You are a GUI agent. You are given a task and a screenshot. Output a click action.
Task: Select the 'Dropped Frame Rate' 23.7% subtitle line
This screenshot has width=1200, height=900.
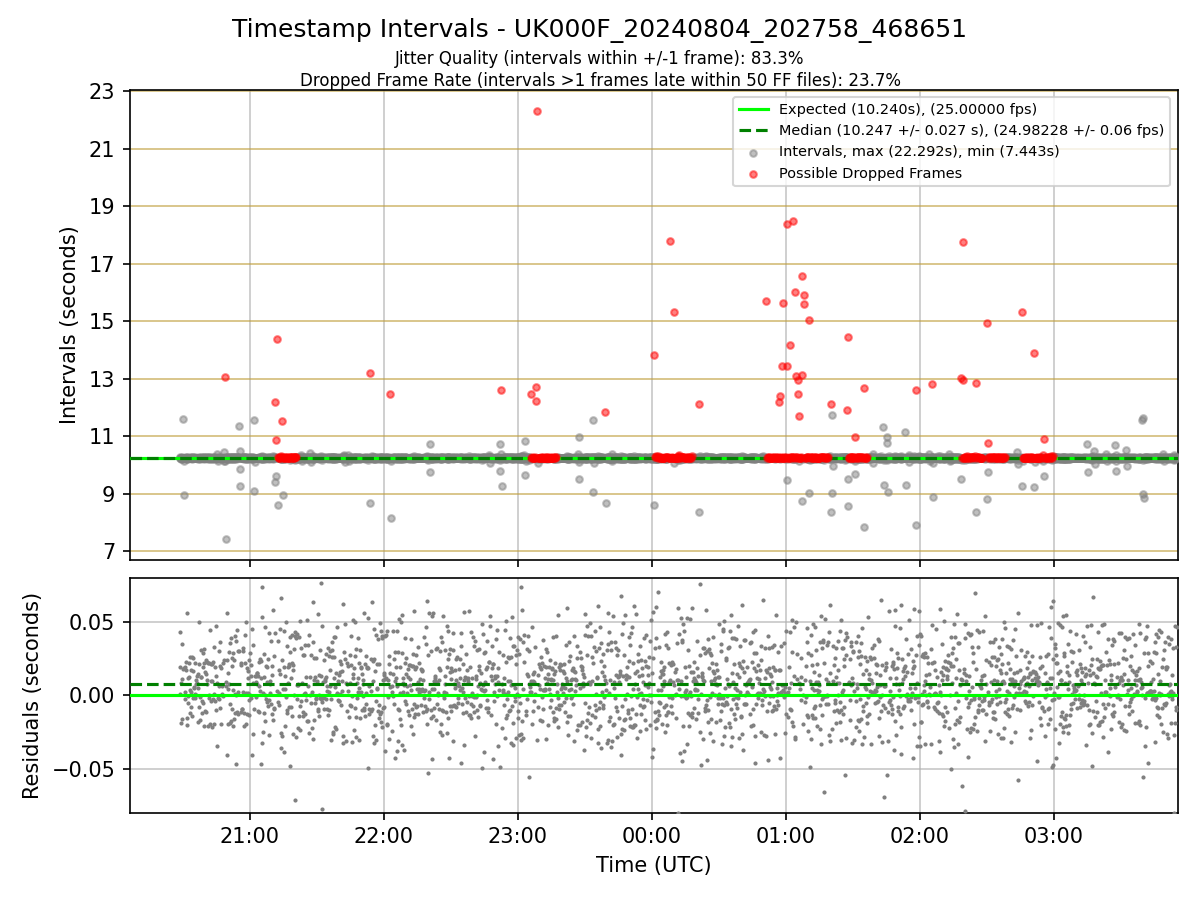coord(600,79)
